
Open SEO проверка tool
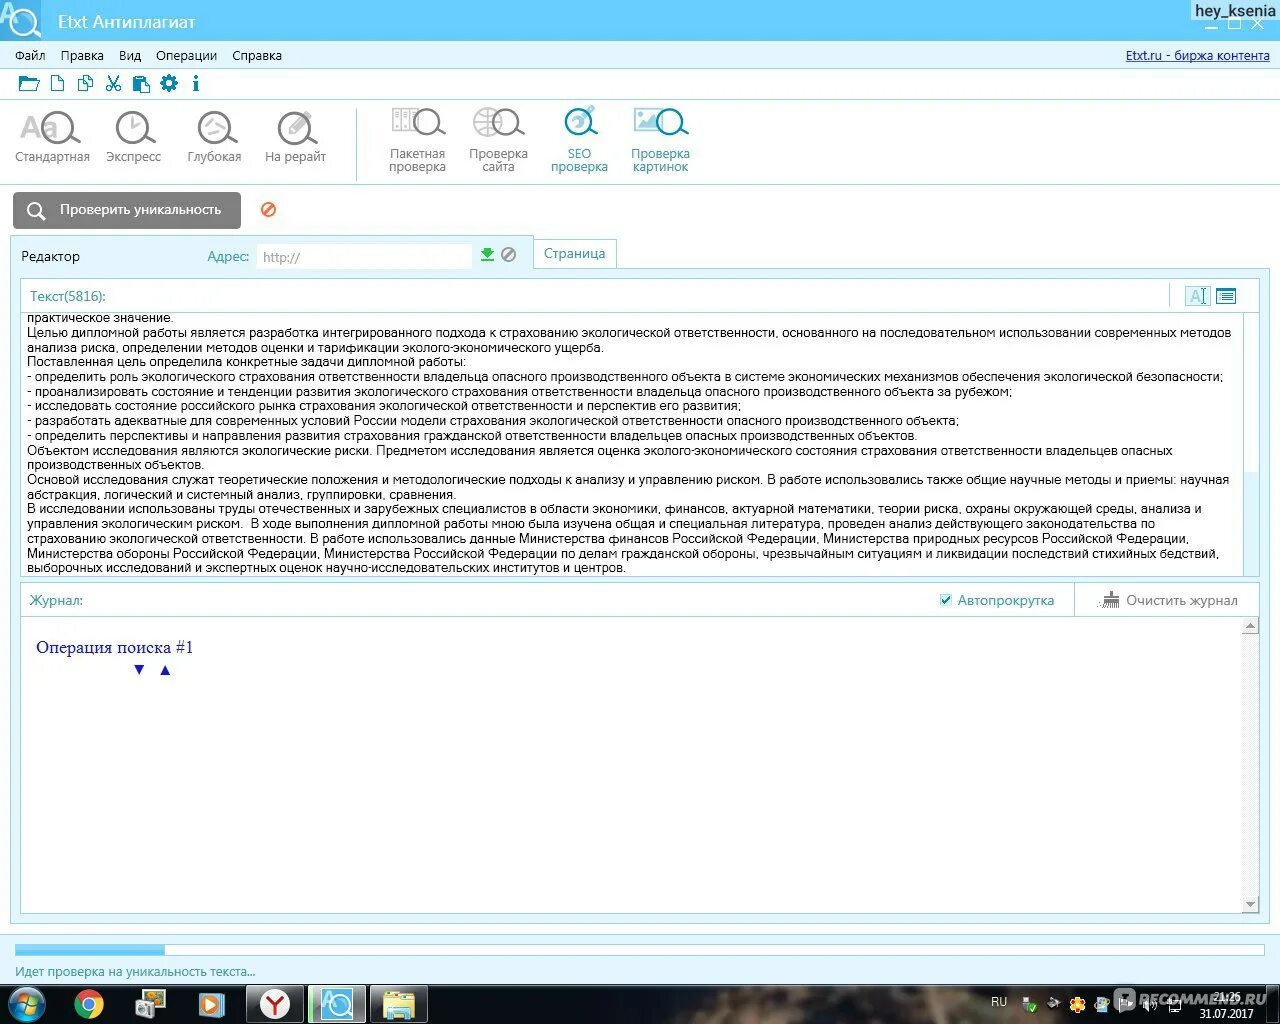pyautogui.click(x=579, y=140)
